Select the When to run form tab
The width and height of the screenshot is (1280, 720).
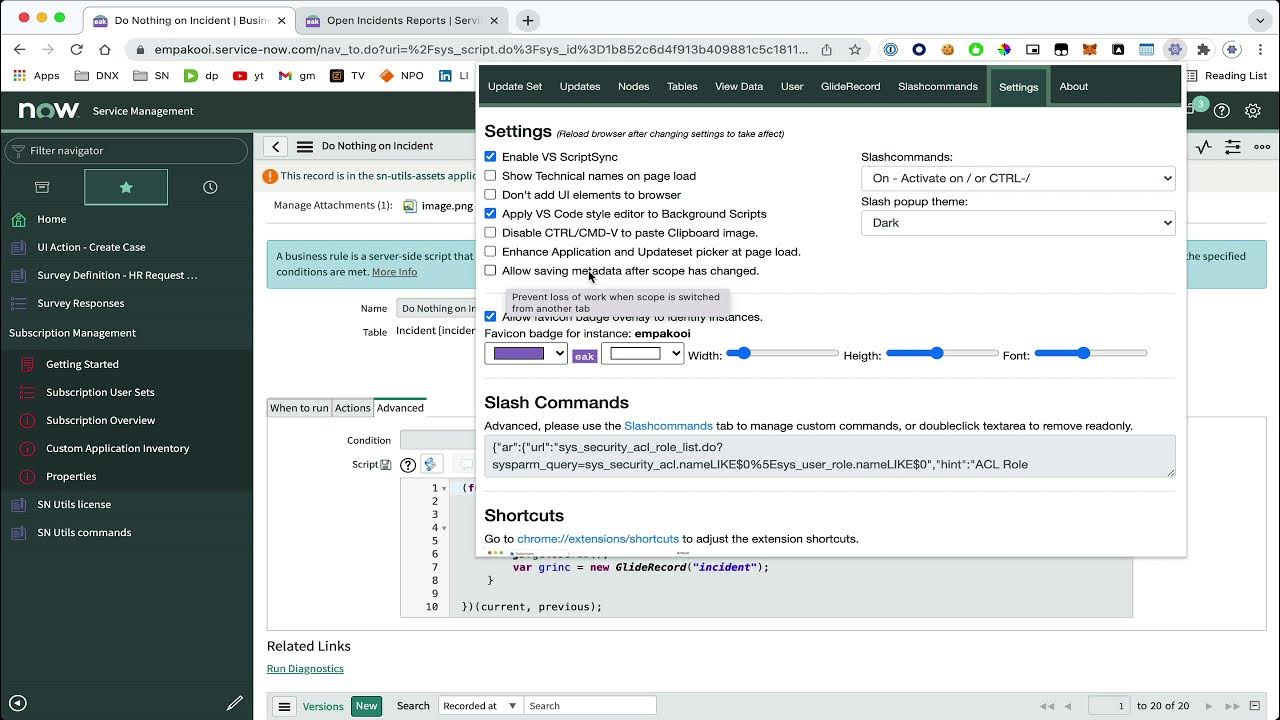(x=299, y=408)
